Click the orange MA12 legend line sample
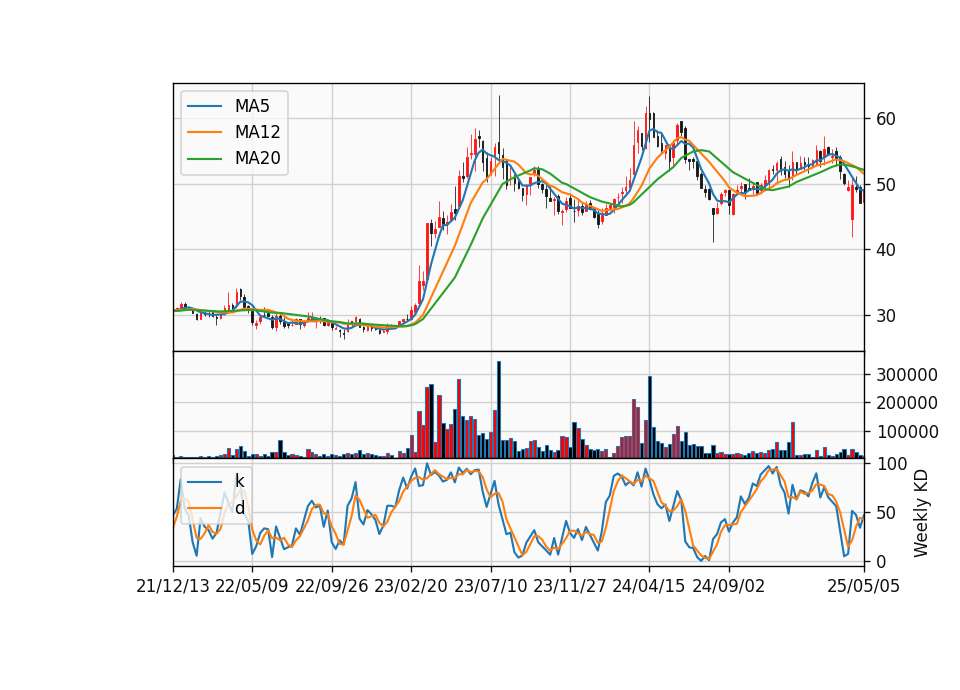960x690 pixels. (x=204, y=132)
